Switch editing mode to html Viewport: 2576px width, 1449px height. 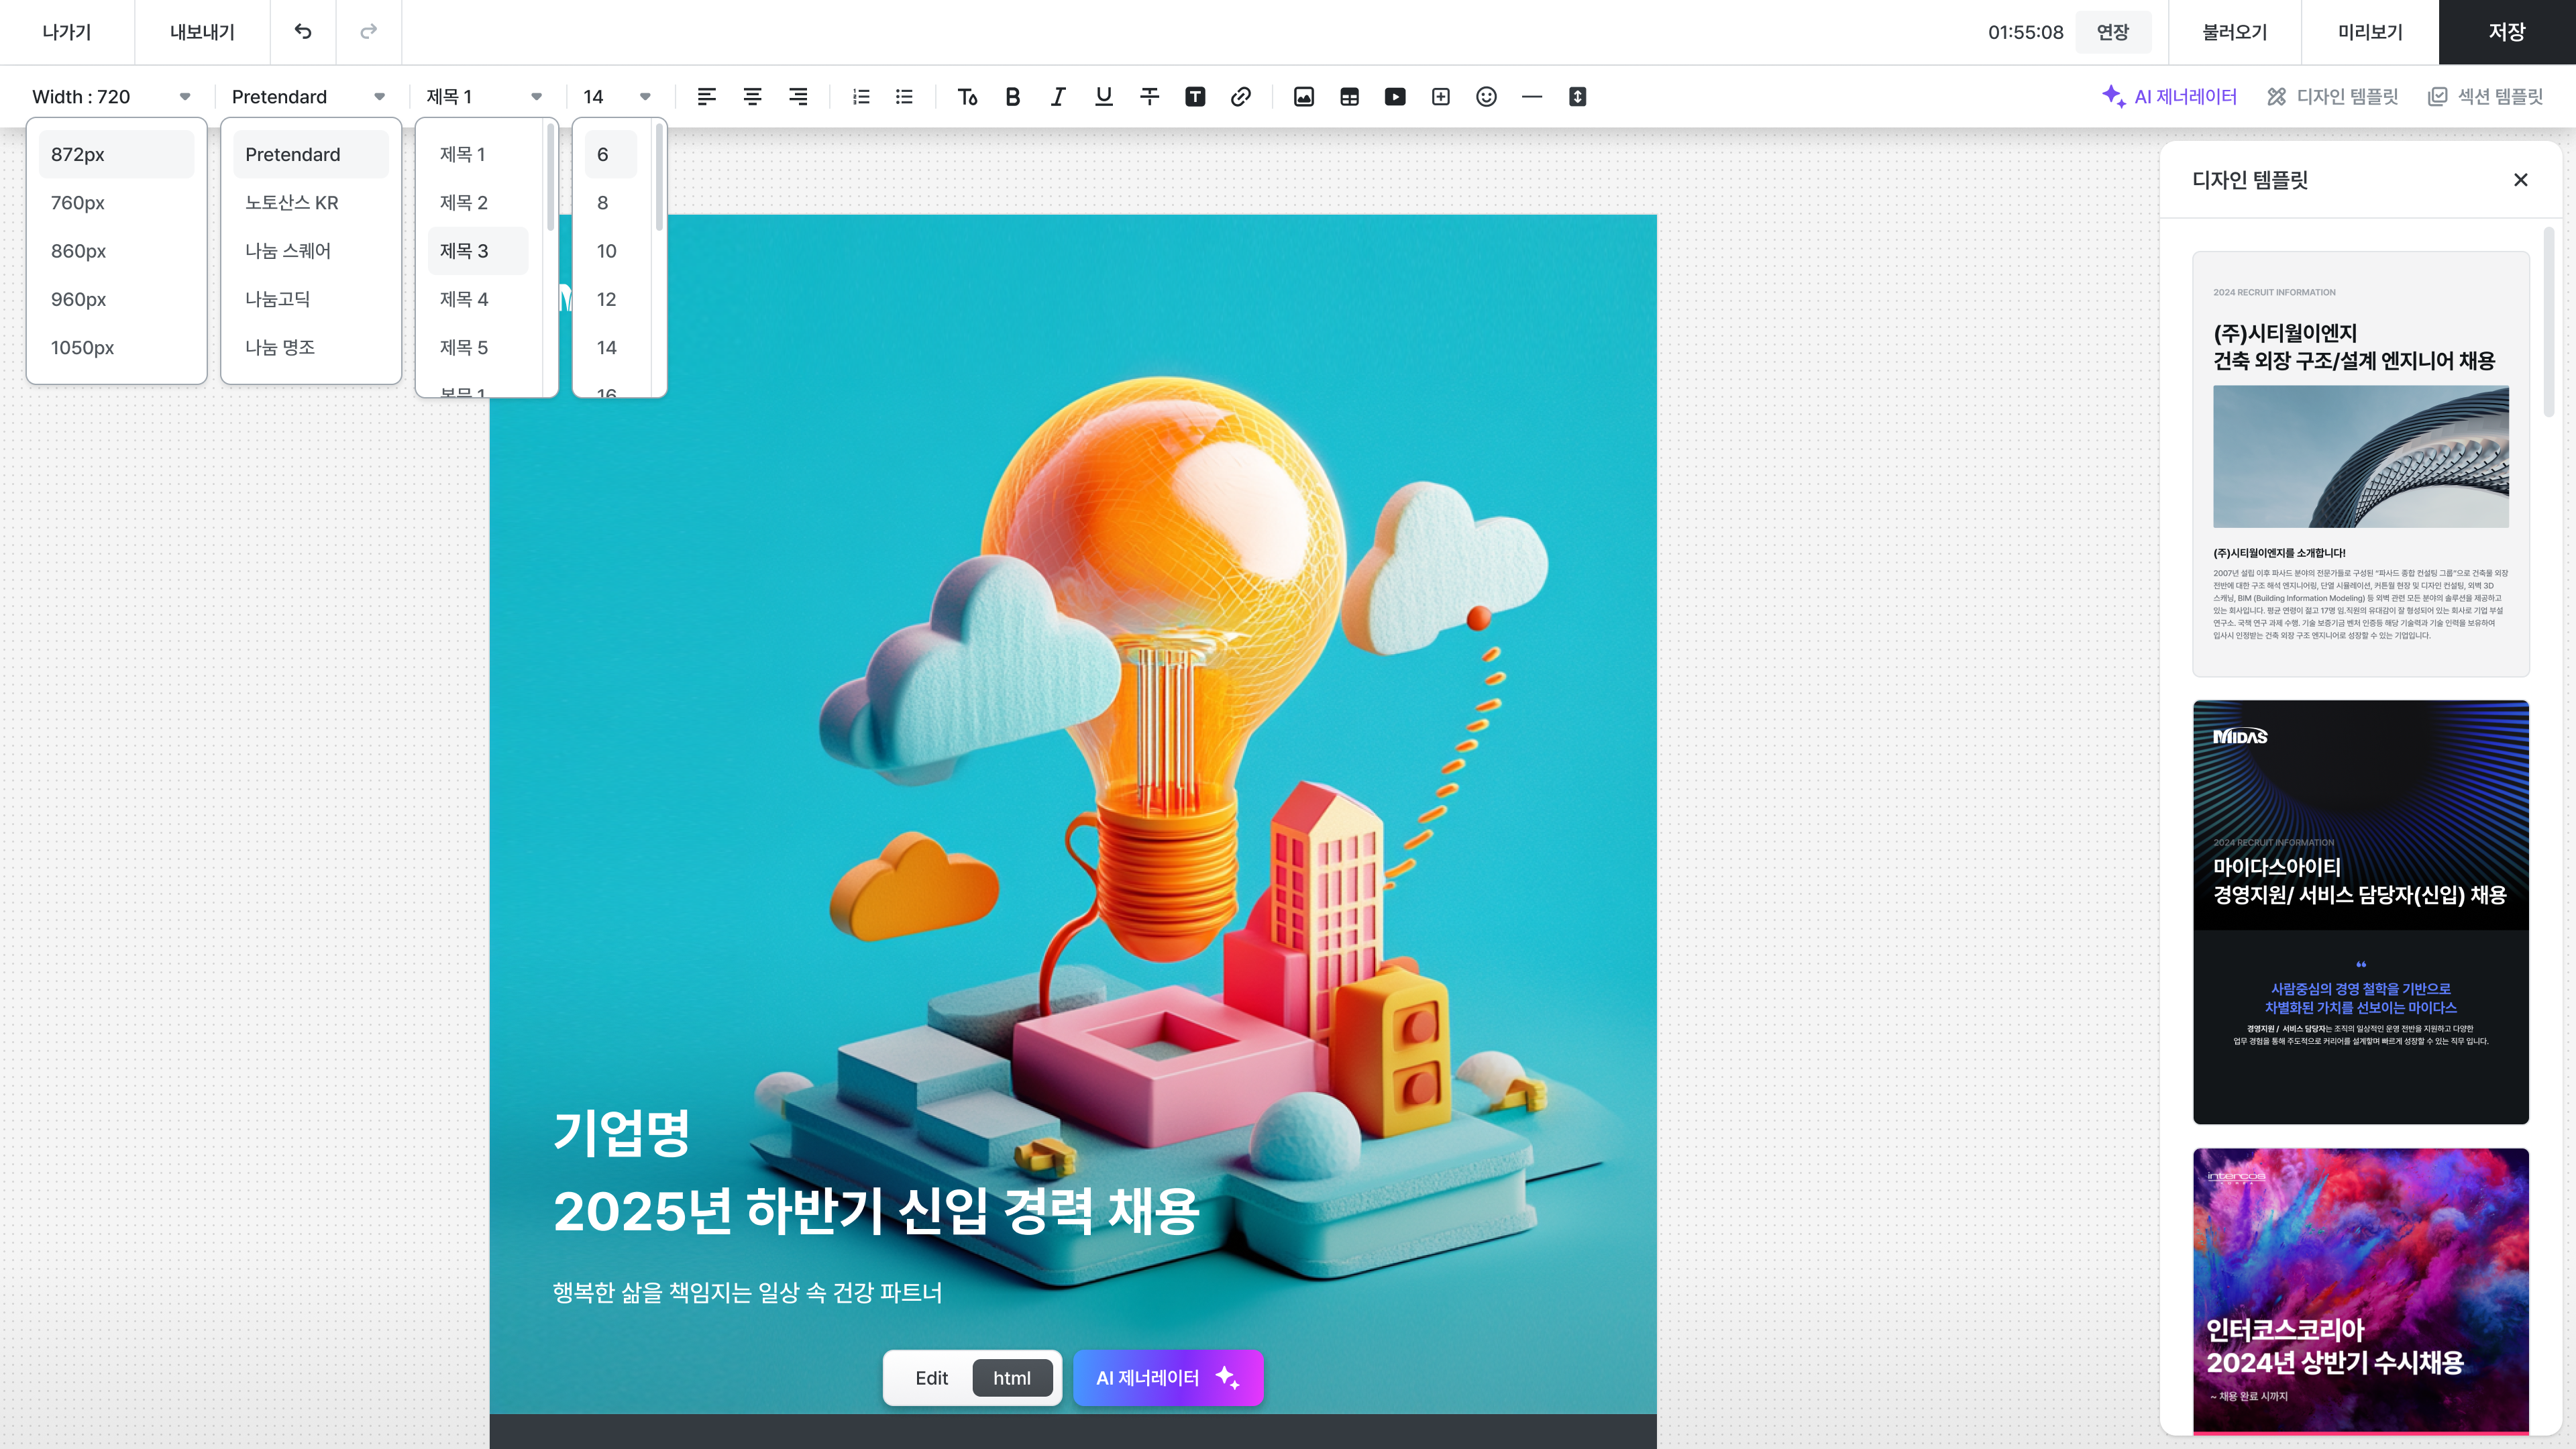coord(1013,1377)
